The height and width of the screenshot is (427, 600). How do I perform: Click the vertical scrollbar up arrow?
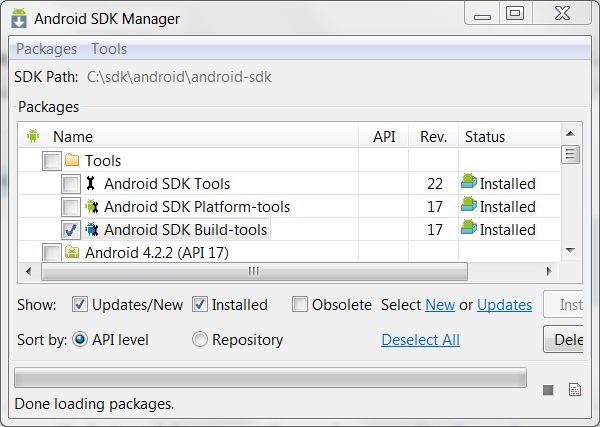tap(570, 134)
